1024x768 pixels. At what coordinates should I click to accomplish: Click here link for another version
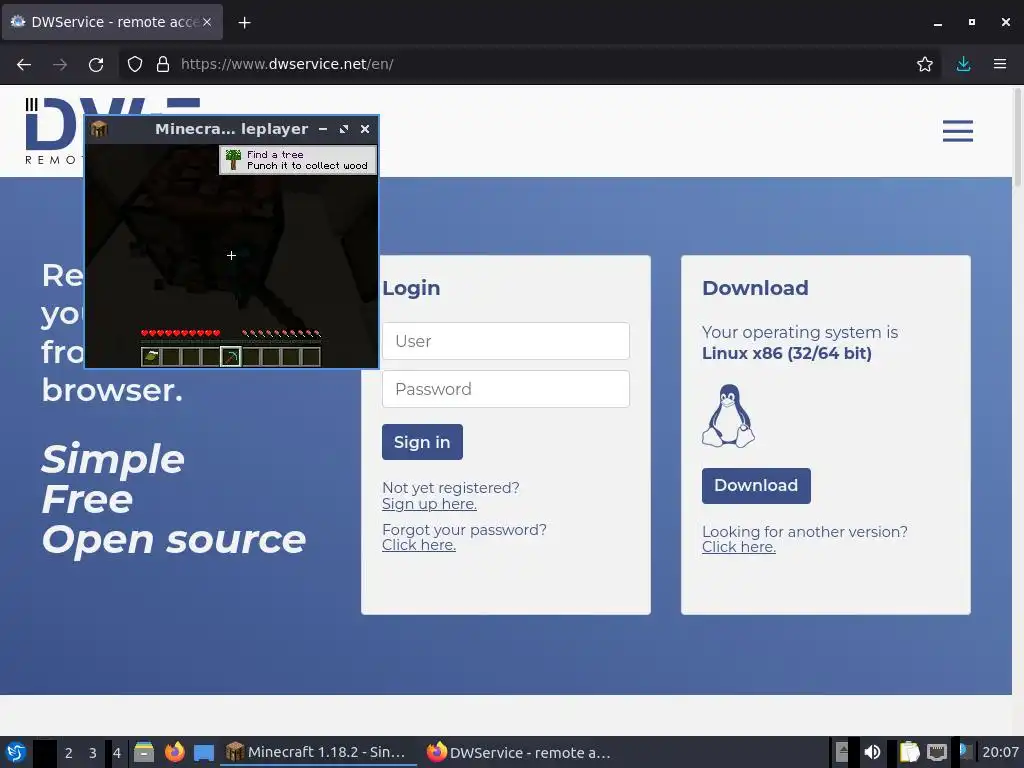pos(739,547)
